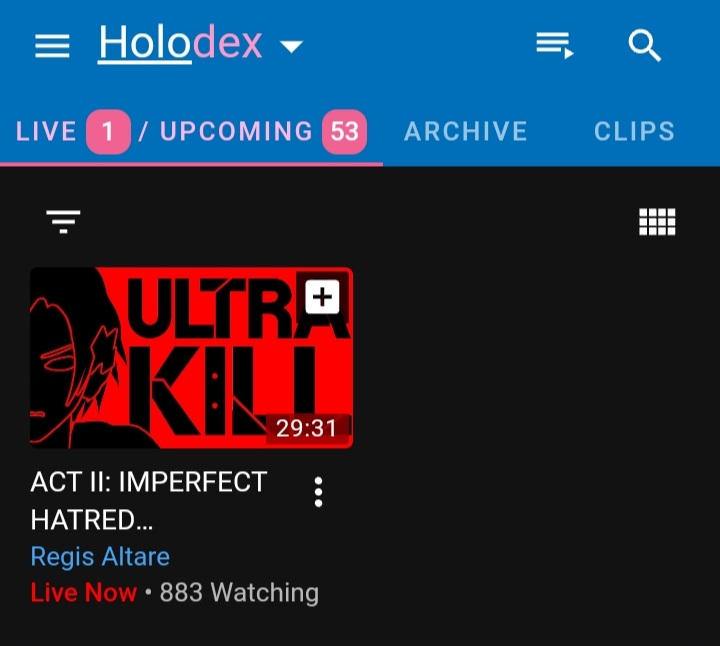Click the live count badge showing 1
Screen dimensions: 720x646
(x=108, y=132)
